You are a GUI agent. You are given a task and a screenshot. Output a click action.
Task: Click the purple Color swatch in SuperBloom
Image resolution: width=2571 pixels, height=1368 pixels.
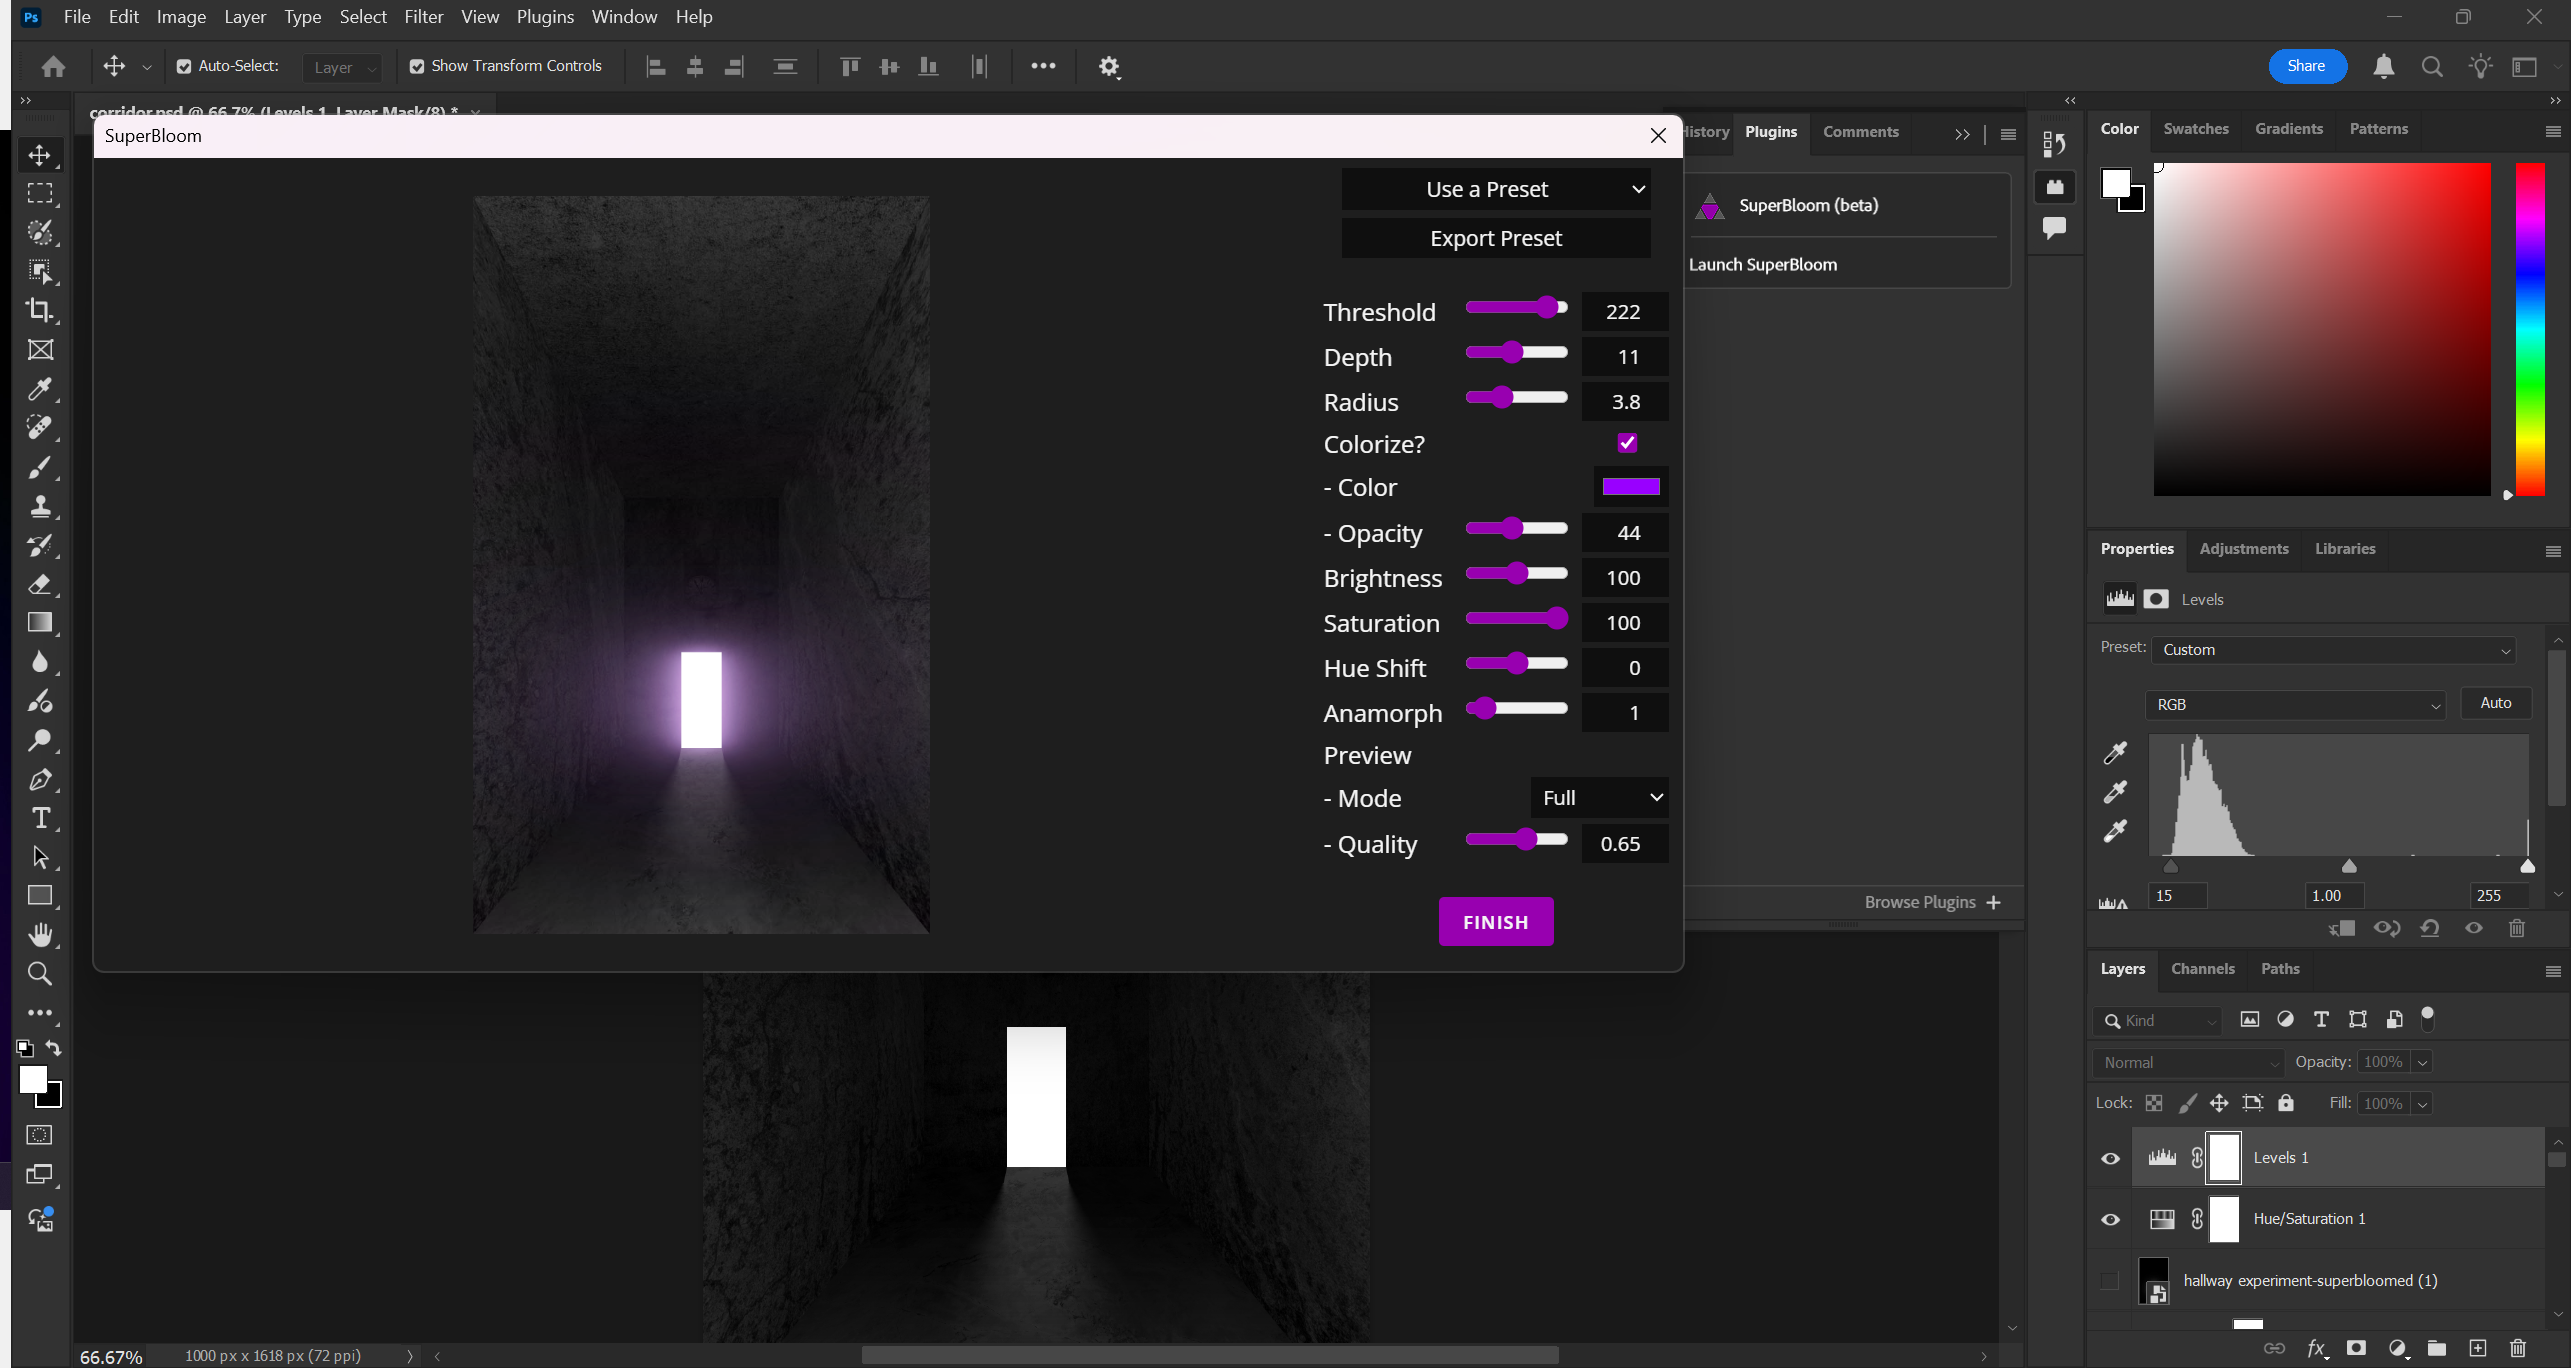tap(1630, 487)
